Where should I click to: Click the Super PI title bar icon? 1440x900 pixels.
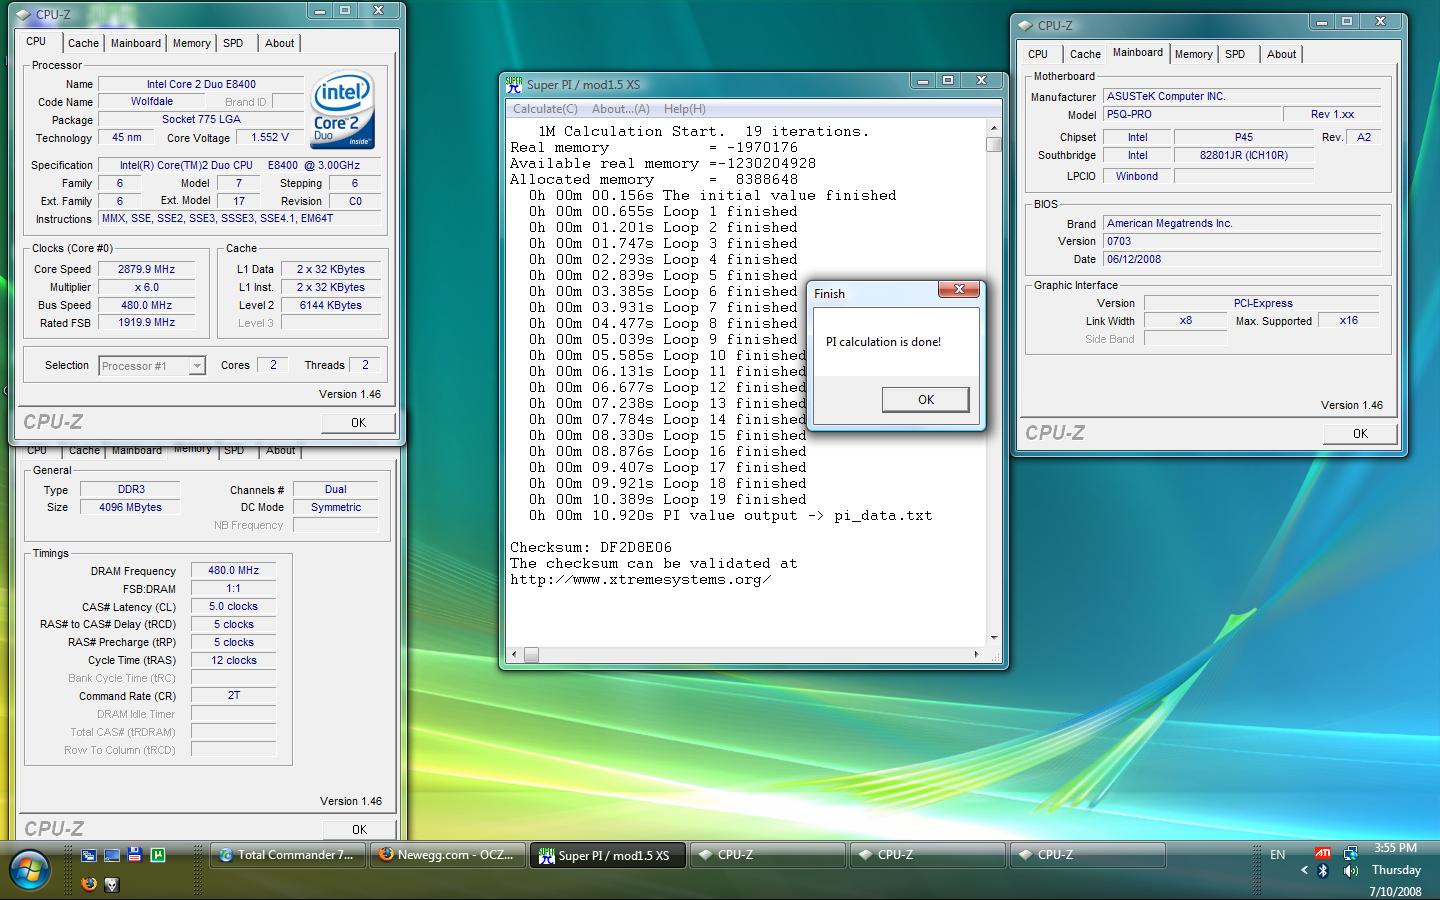tap(514, 84)
